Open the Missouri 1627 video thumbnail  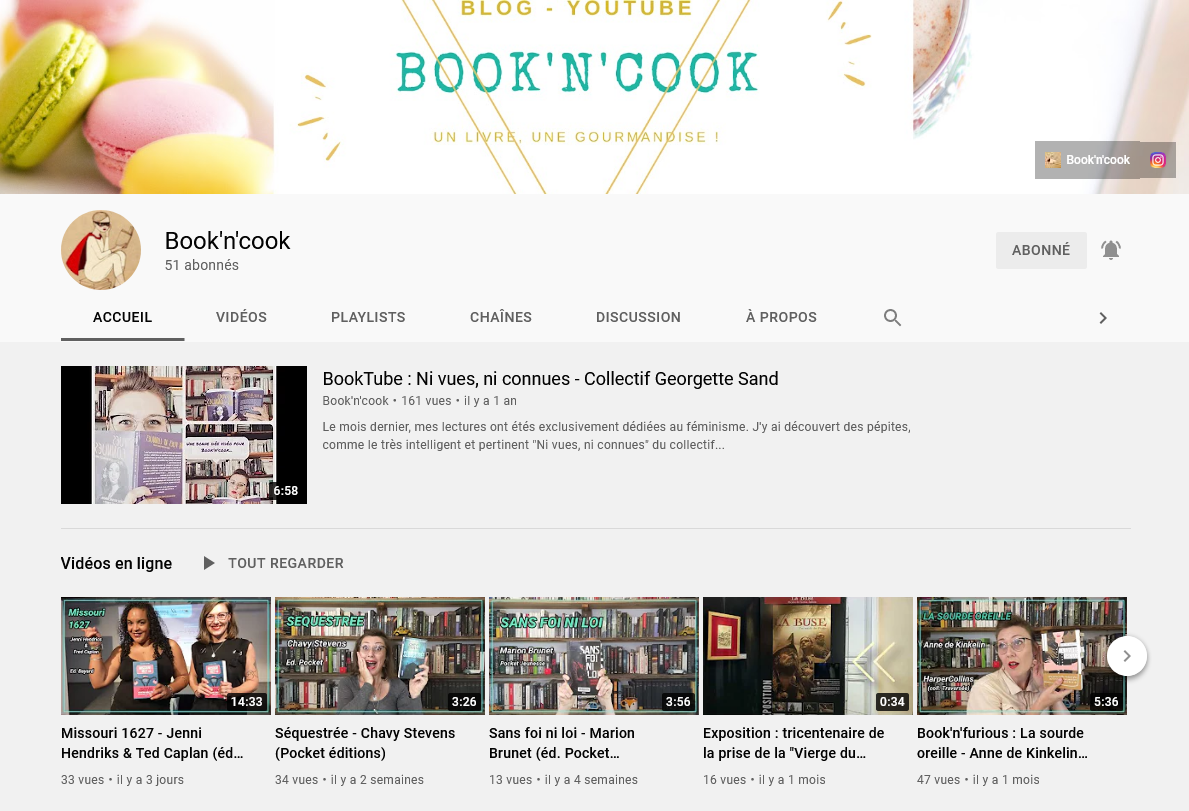[x=166, y=656]
